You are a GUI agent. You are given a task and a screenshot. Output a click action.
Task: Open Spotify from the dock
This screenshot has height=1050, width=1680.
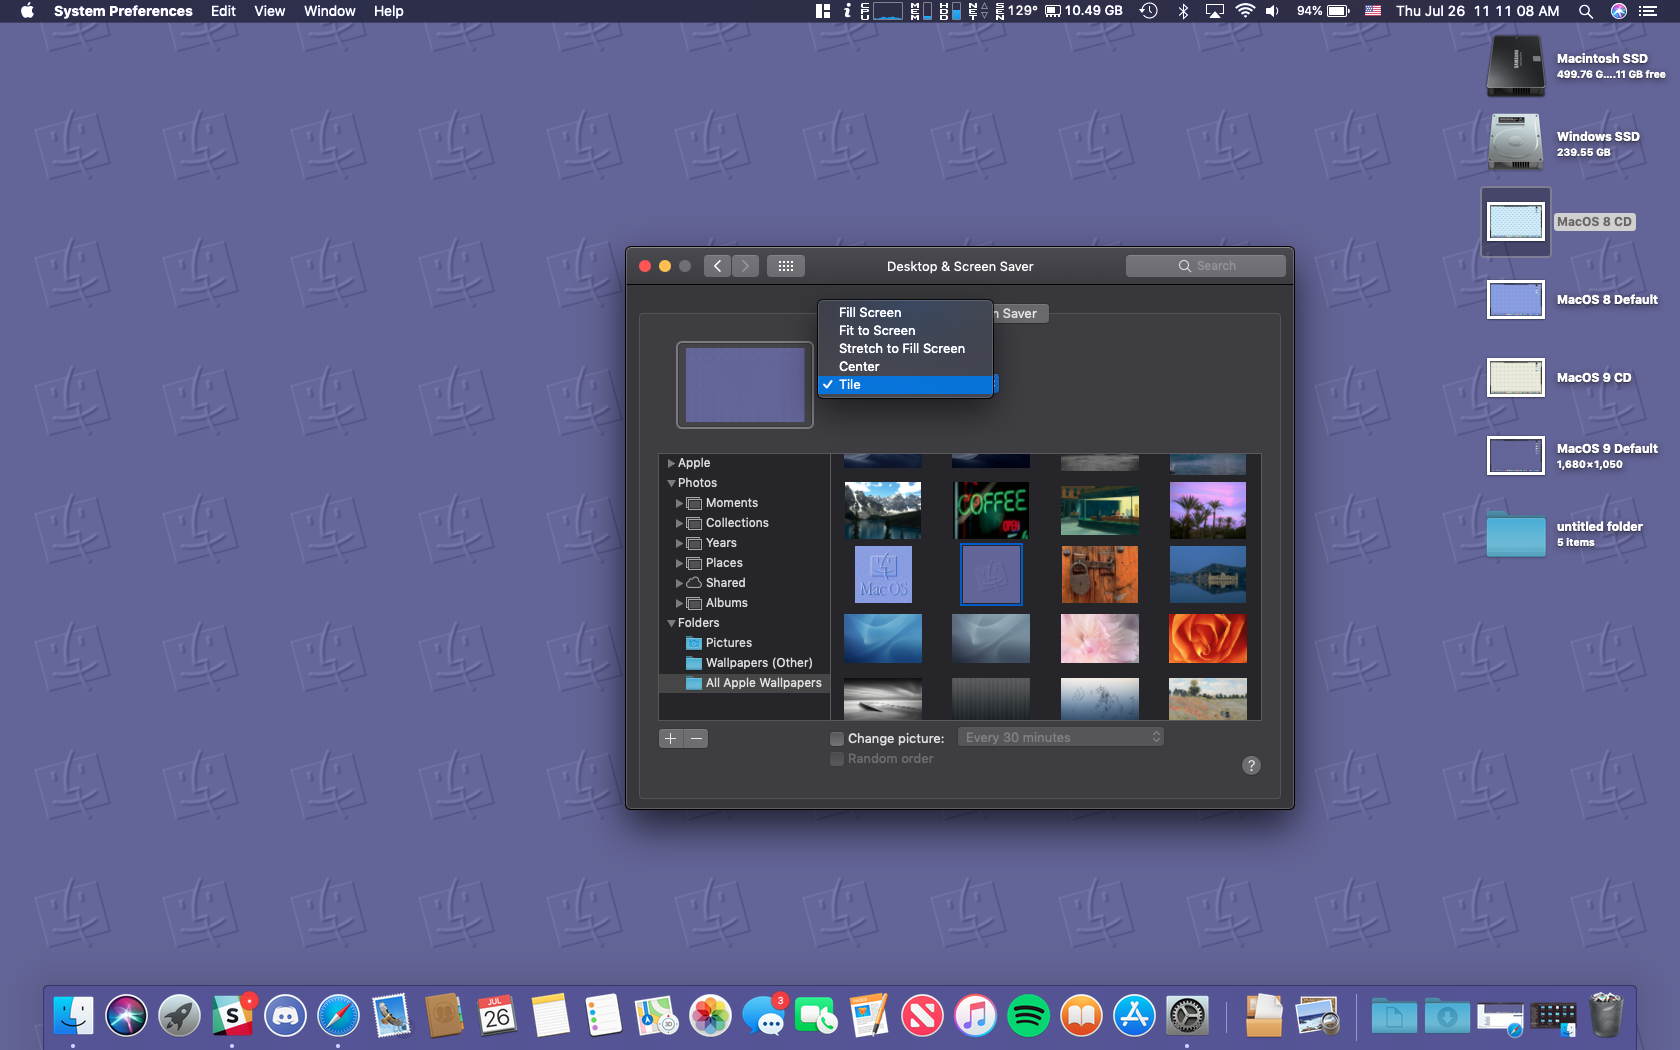pos(1028,1017)
